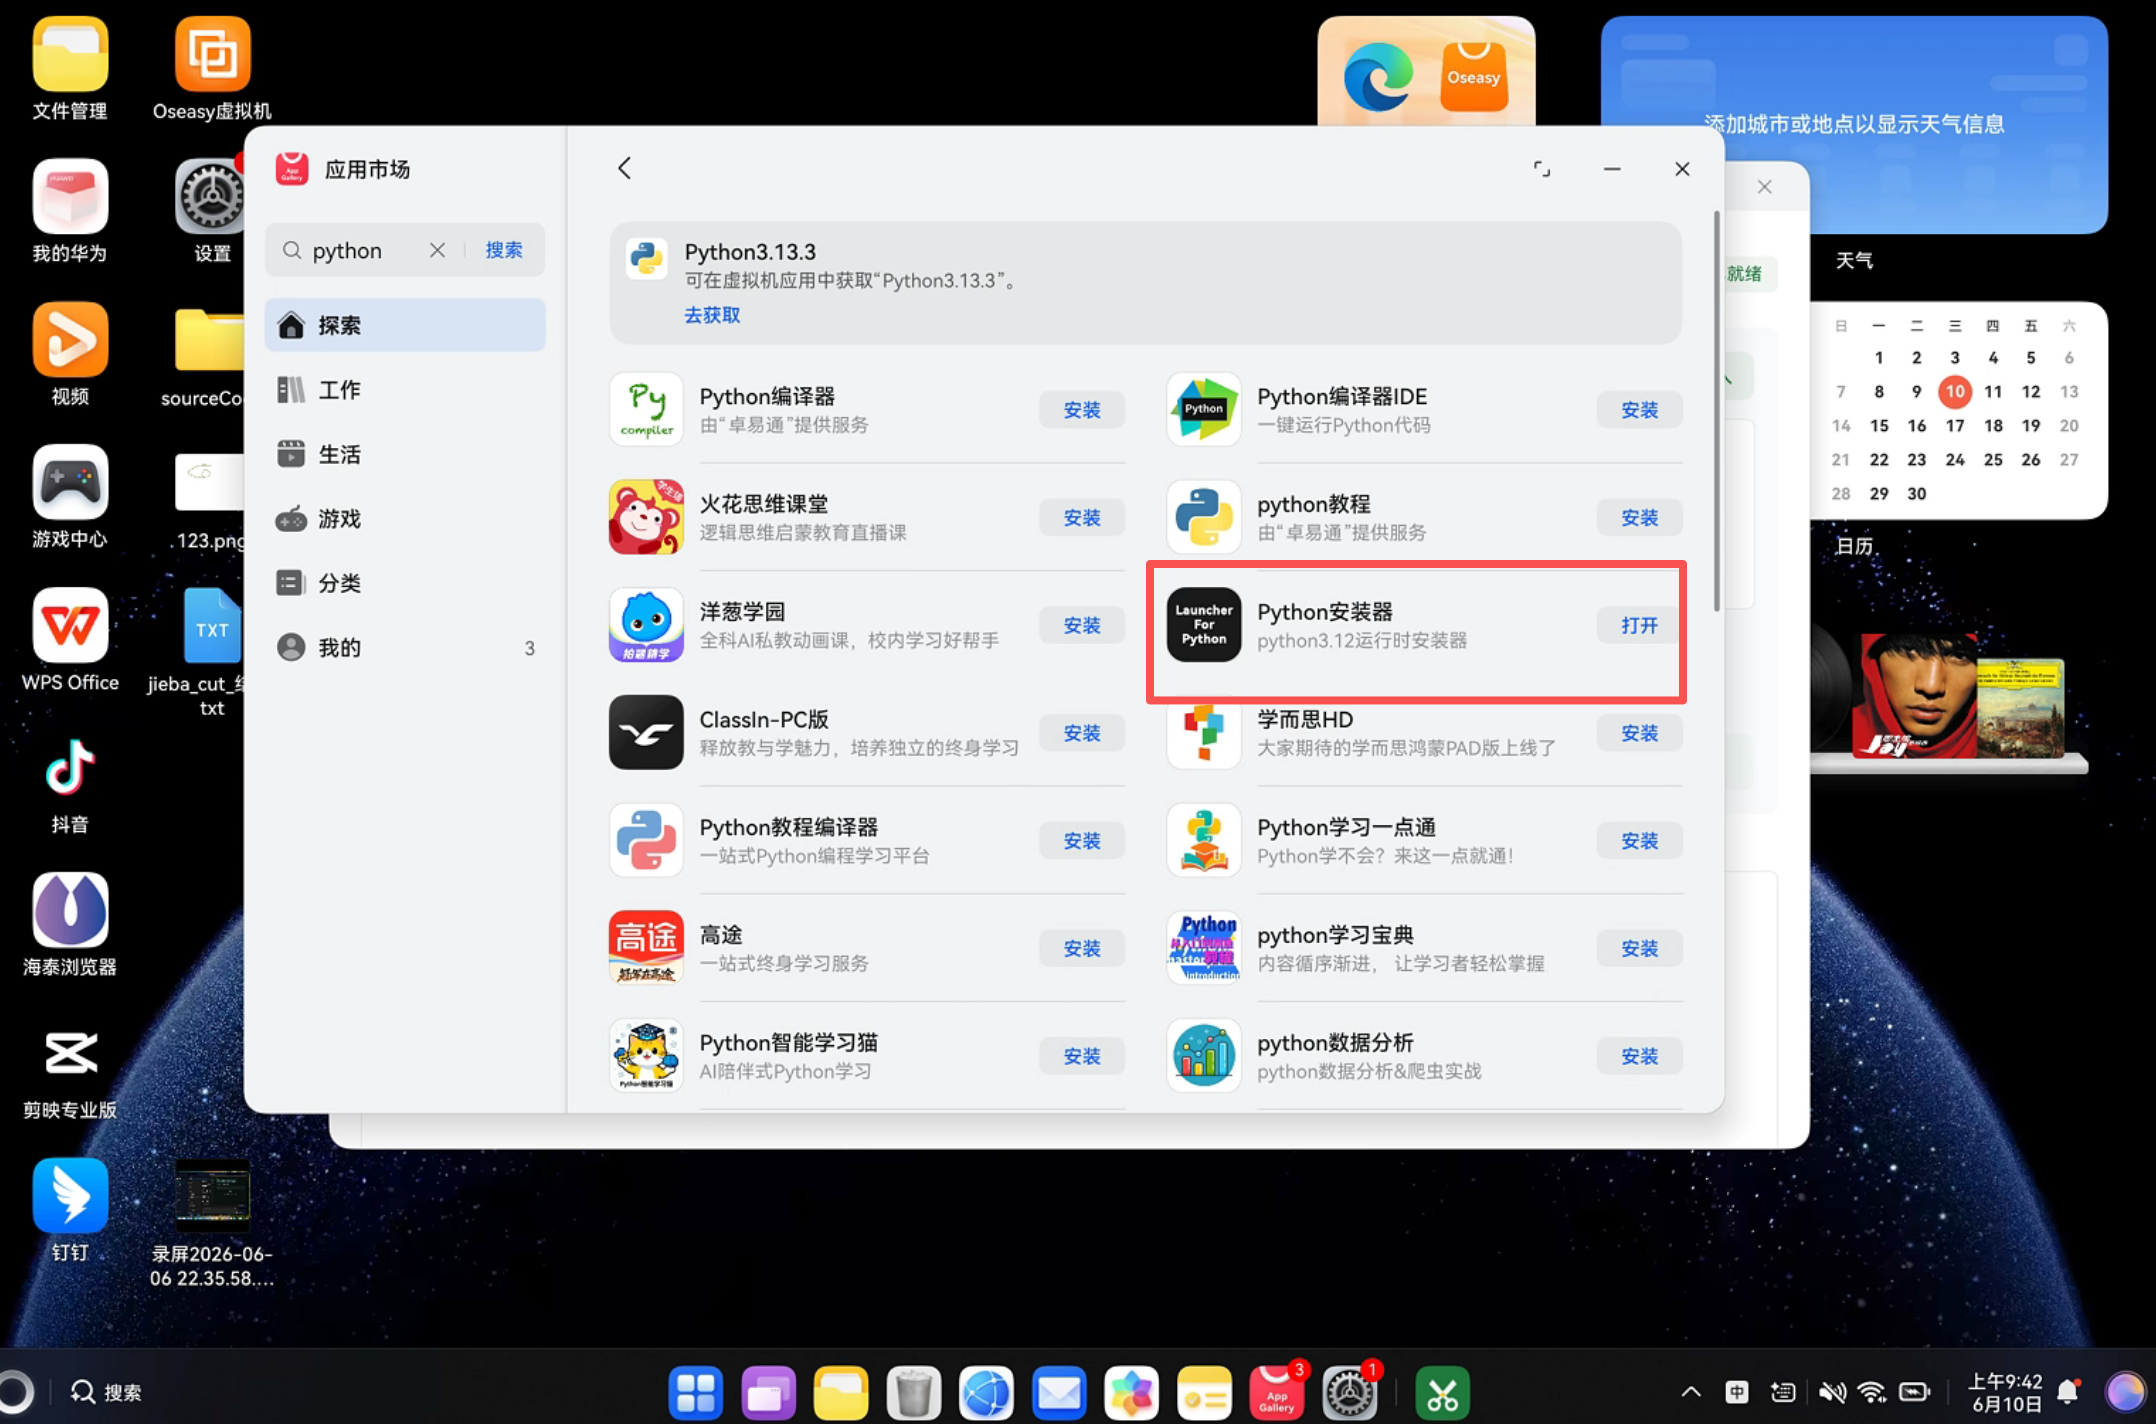Image resolution: width=2156 pixels, height=1424 pixels.
Task: Open 视频 desktop icon
Action: [x=70, y=340]
